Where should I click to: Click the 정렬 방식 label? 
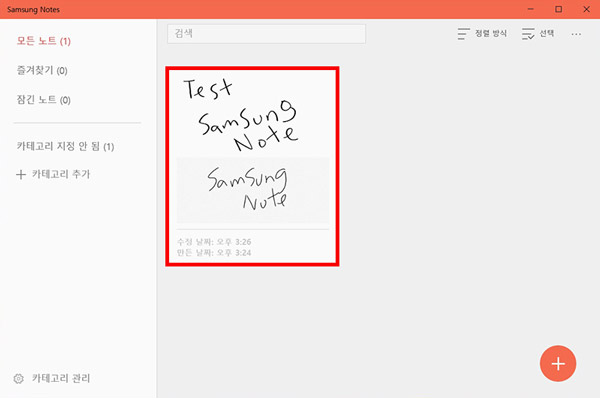(491, 34)
